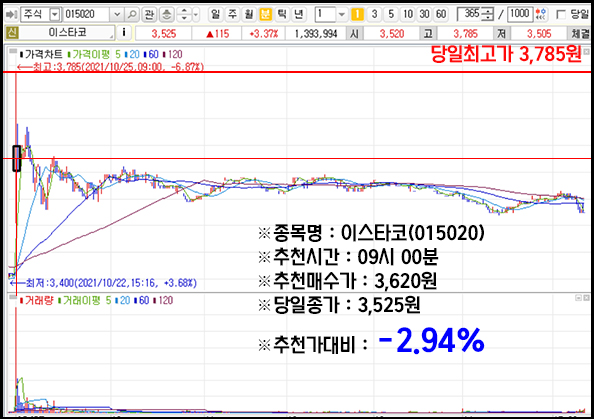Screen dimensions: 594x419
Task: Click the arrow link icon before 주식
Action: [11, 14]
